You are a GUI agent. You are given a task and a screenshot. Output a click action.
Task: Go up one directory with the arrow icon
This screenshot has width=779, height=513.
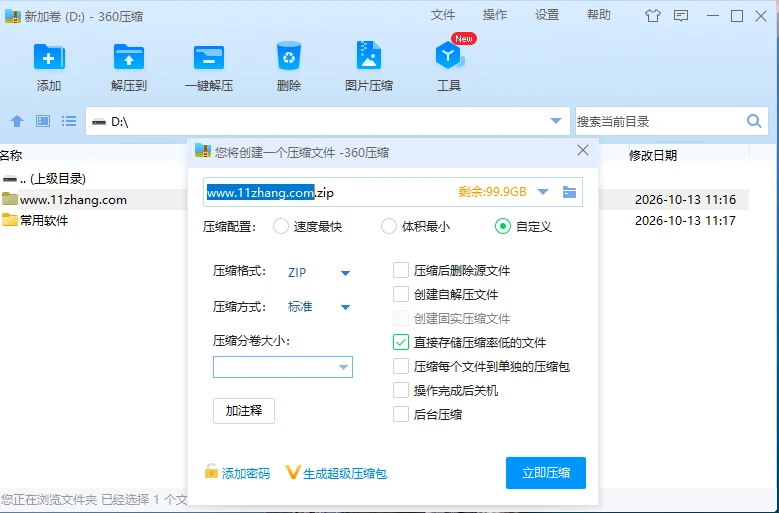pyautogui.click(x=17, y=121)
